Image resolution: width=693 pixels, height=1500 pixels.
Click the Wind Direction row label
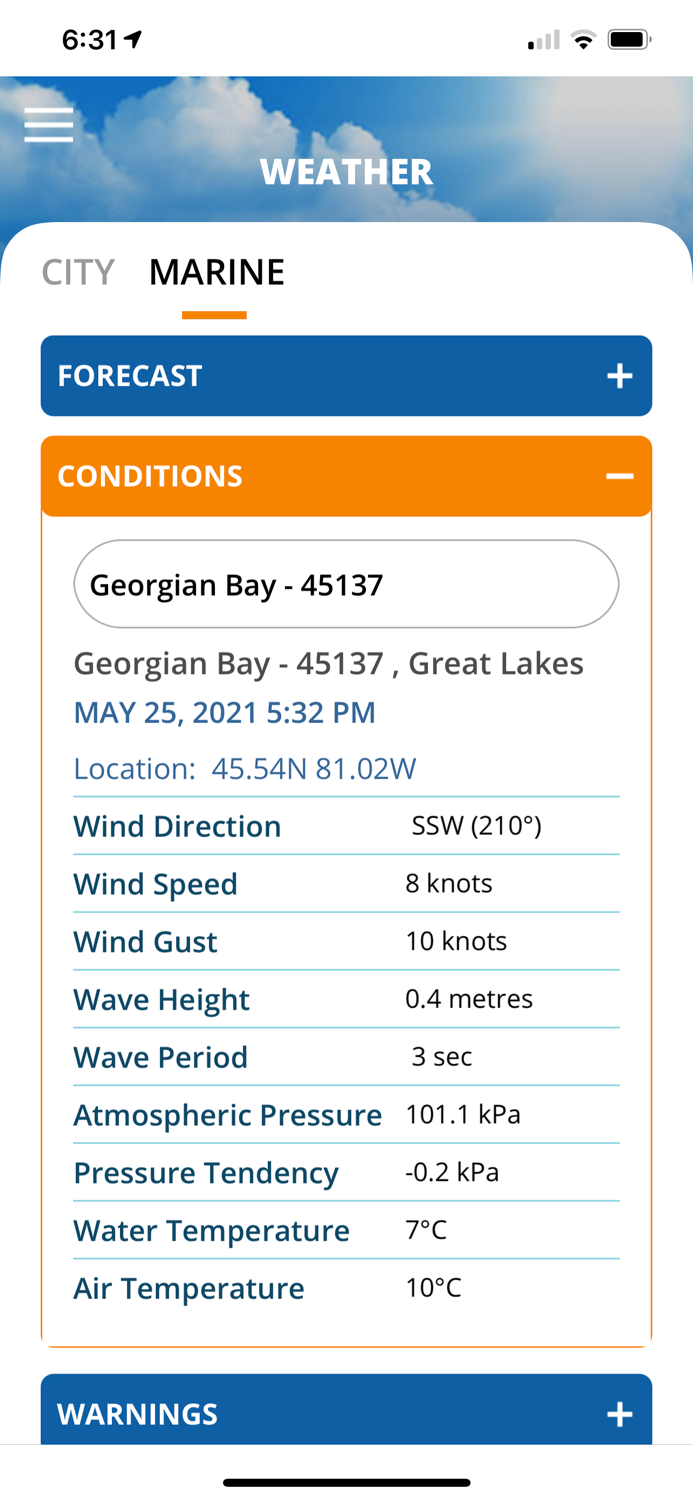tap(177, 826)
